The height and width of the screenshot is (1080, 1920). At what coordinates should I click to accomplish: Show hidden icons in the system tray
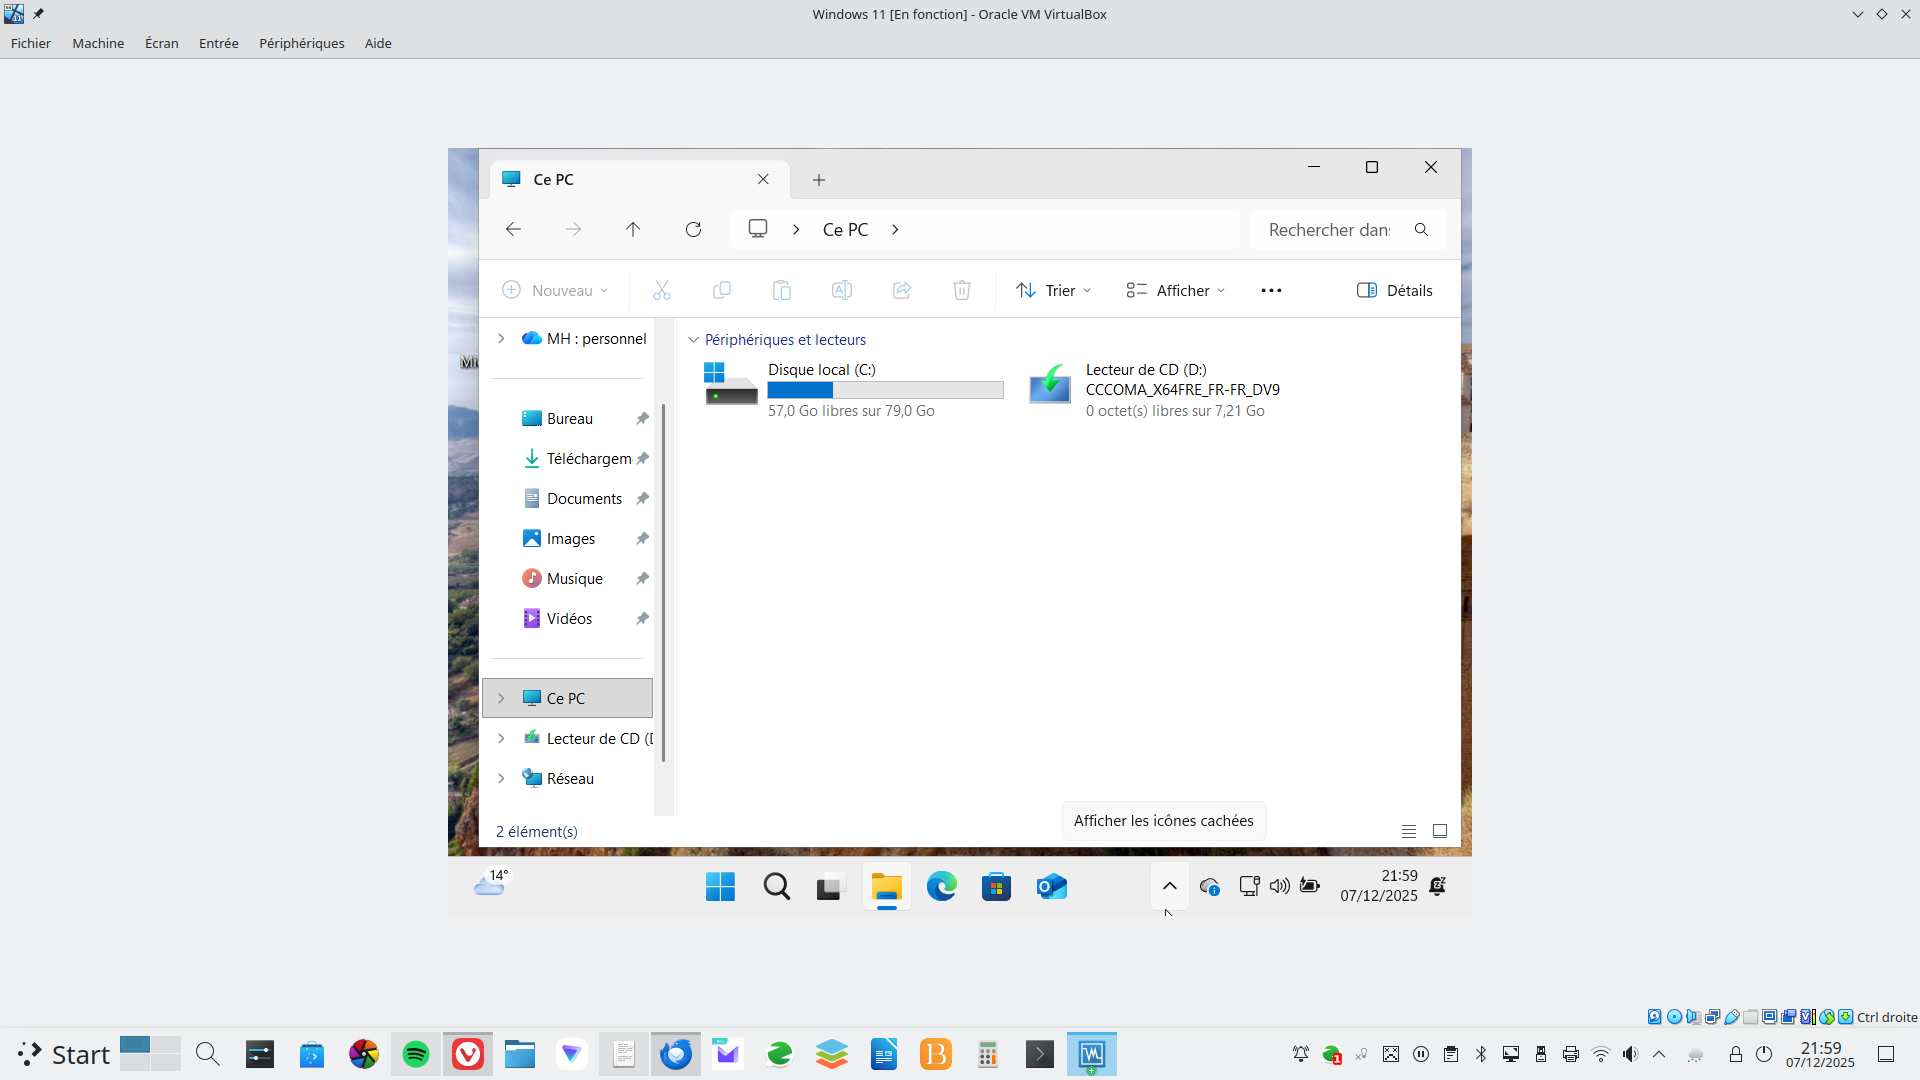point(1169,886)
